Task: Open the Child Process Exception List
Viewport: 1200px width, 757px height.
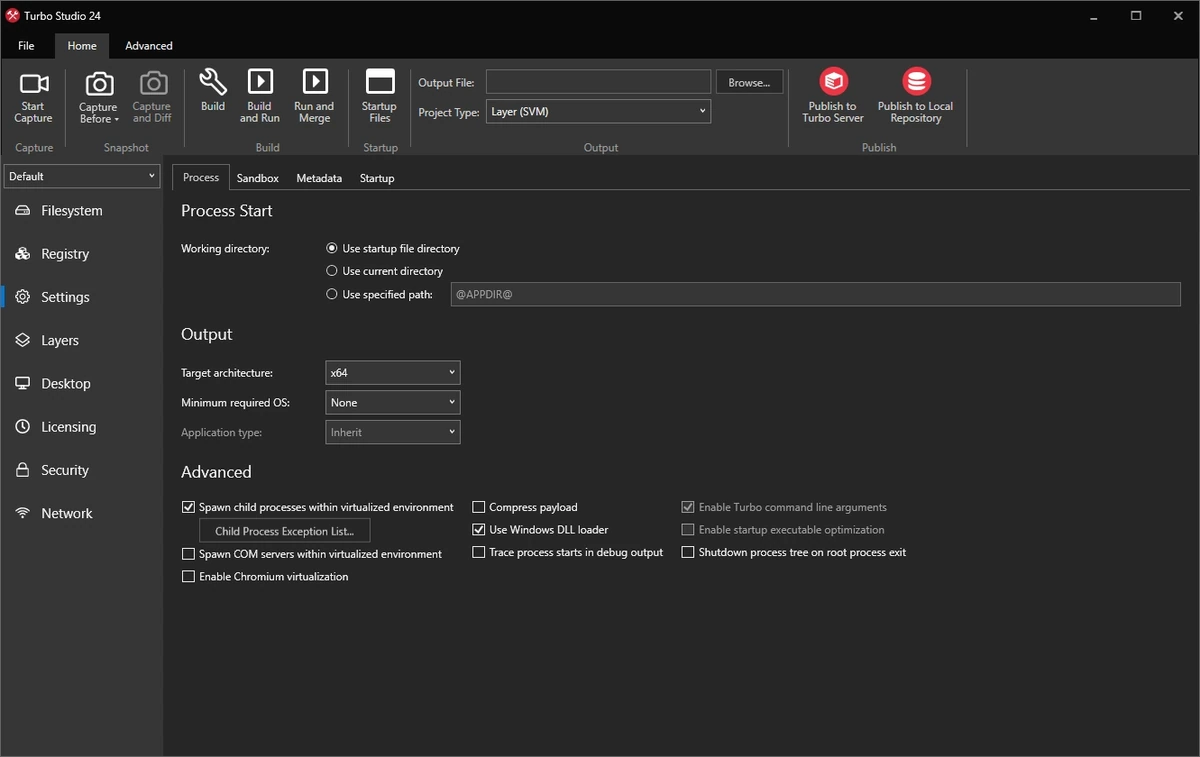Action: click(285, 531)
